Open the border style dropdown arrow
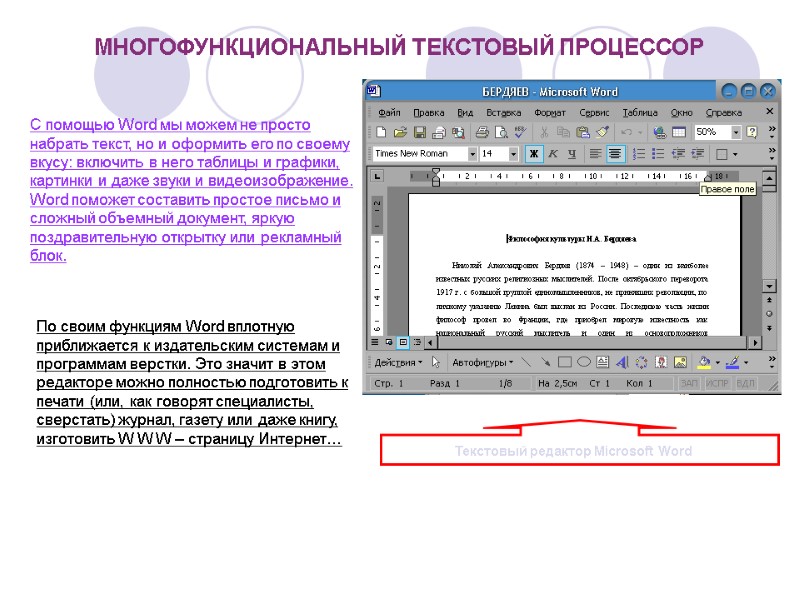 [735, 154]
